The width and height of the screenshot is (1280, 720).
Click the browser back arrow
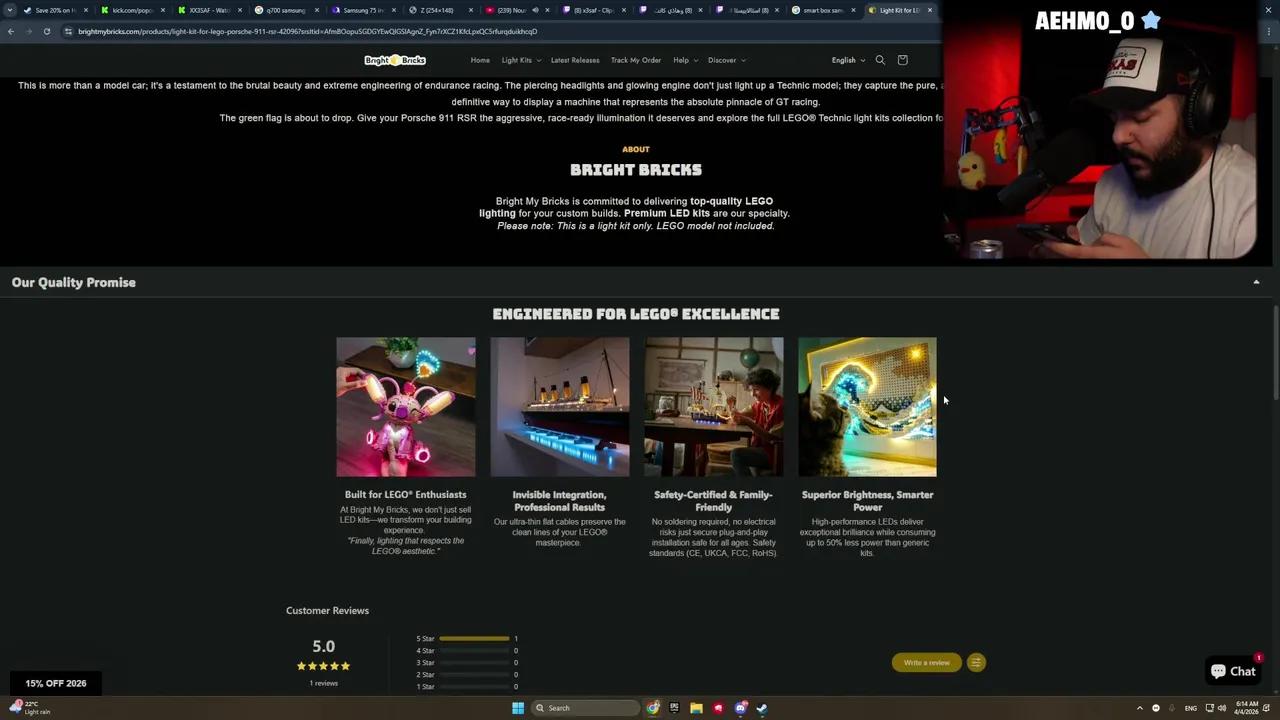(11, 31)
